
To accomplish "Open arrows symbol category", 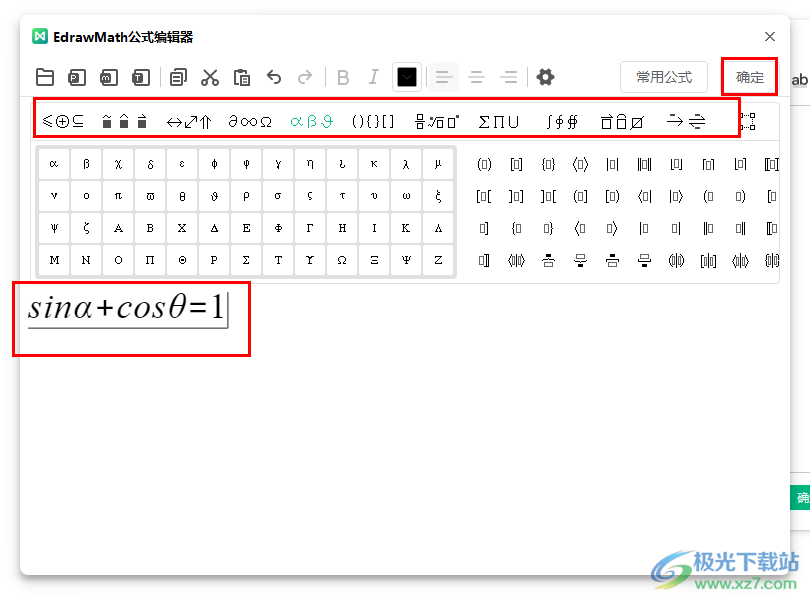I will pyautogui.click(x=189, y=121).
